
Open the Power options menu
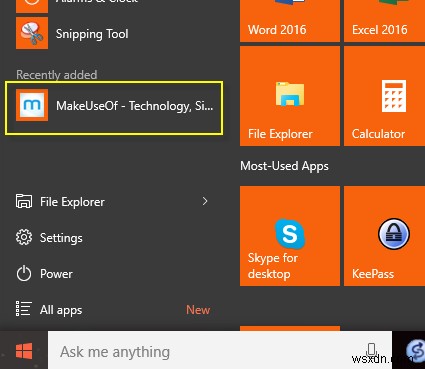pos(56,274)
